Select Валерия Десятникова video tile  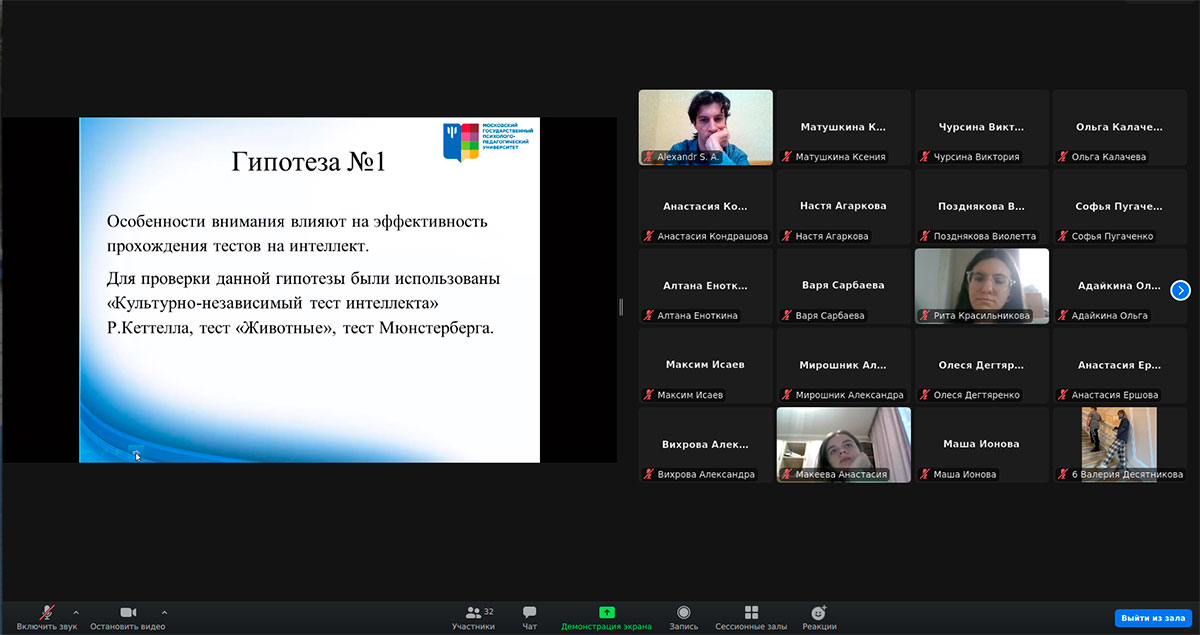tap(1119, 445)
